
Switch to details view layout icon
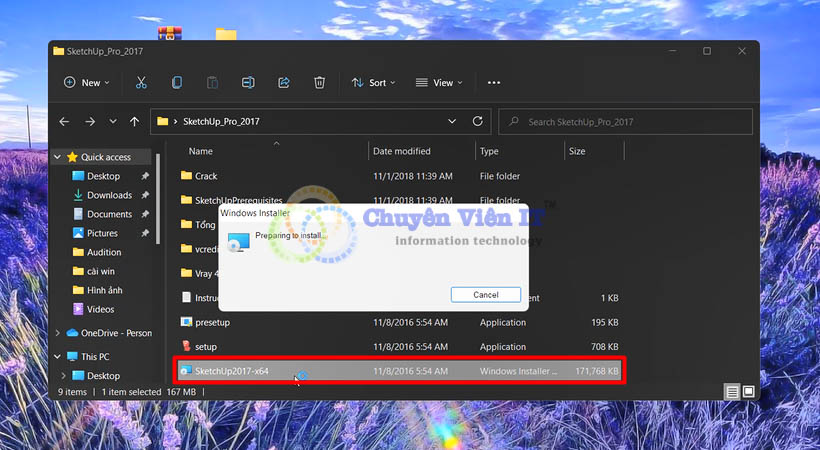(x=732, y=391)
